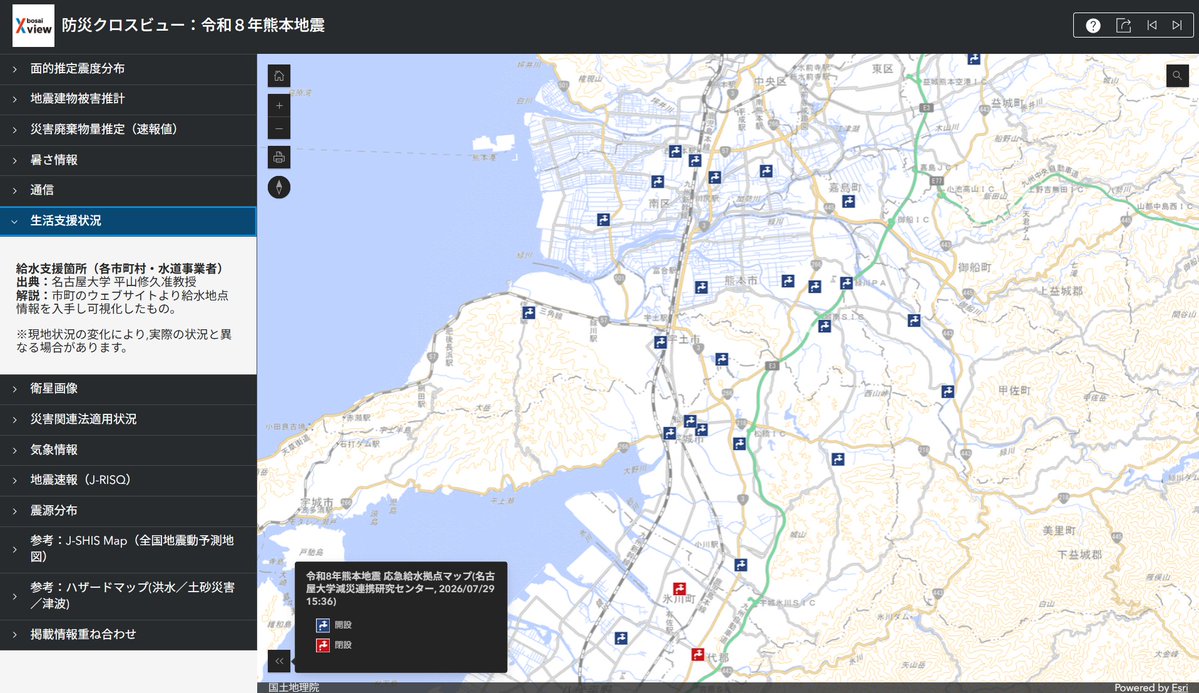1199x693 pixels.
Task: Click the 美里町 label on map
Action: point(1059,530)
